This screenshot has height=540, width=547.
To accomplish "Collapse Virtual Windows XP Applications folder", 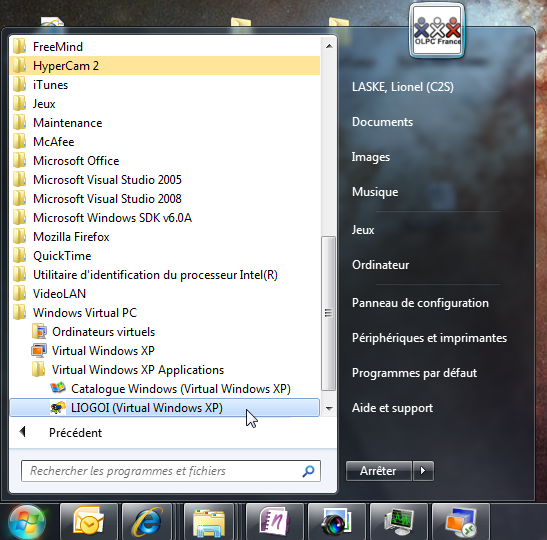I will 165,370.
